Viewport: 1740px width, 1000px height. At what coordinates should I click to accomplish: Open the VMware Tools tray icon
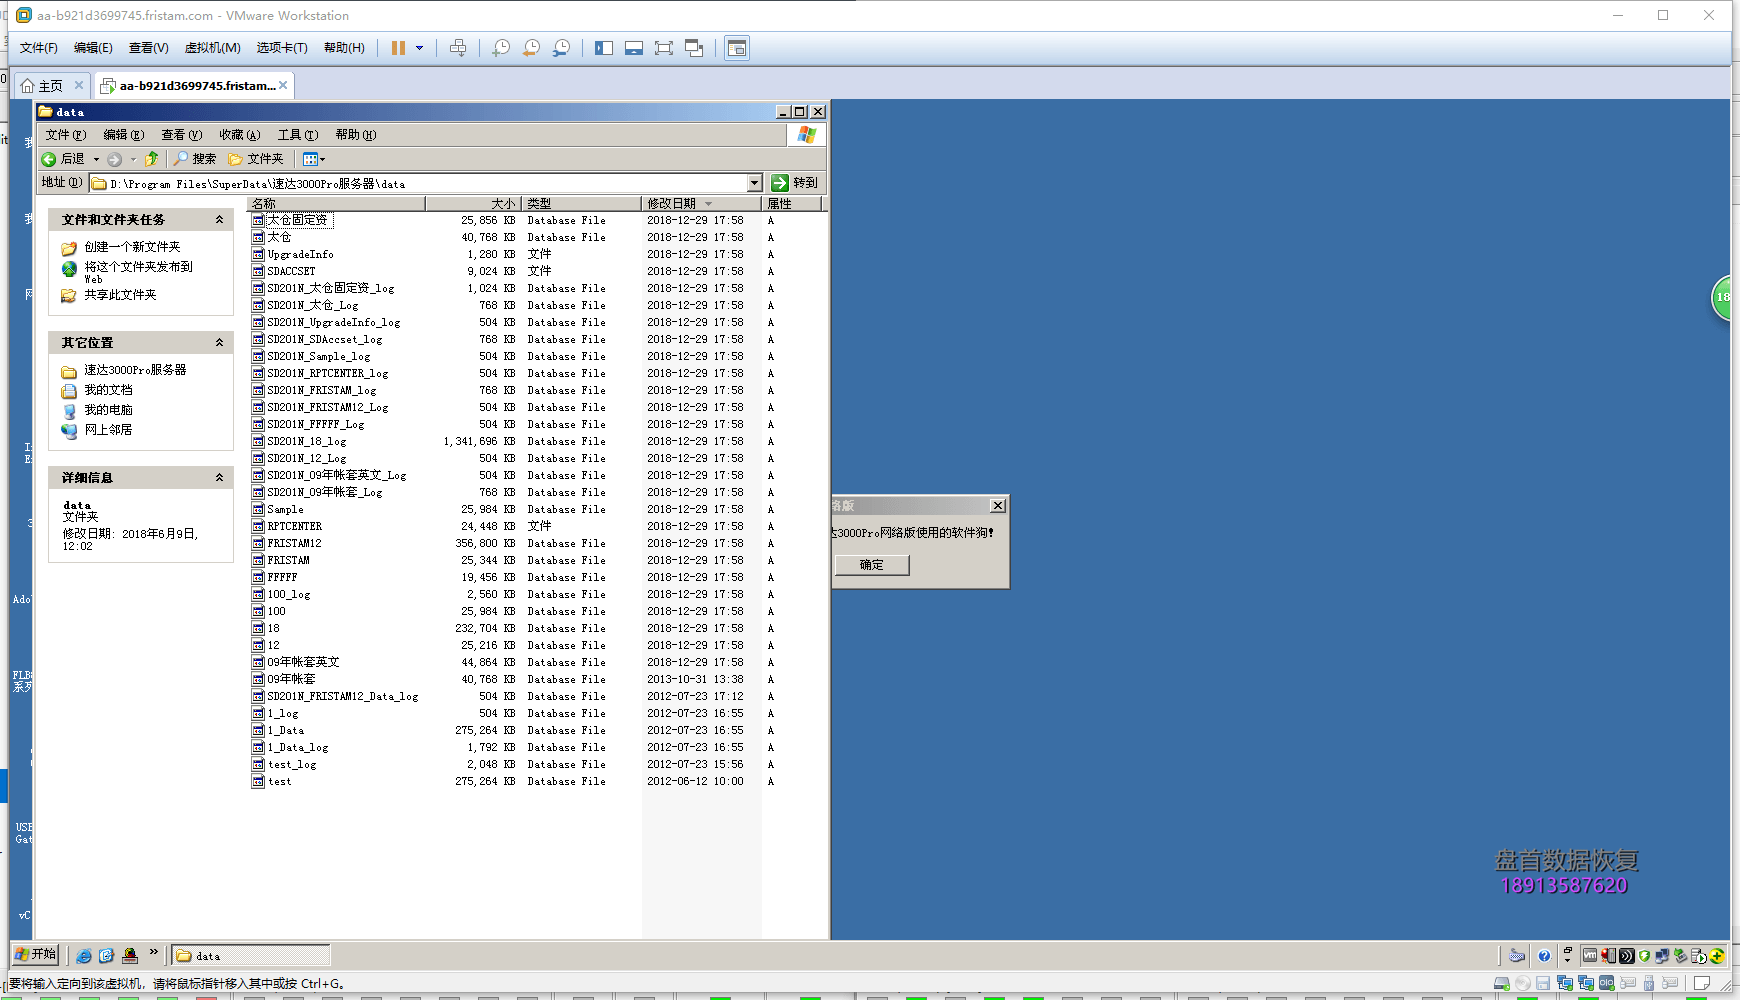pyautogui.click(x=1590, y=956)
